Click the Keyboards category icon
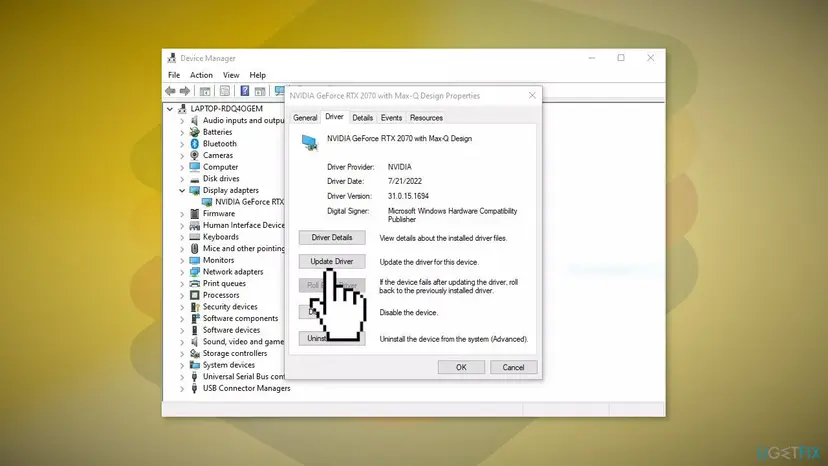Viewport: 828px width, 466px height. pyautogui.click(x=194, y=237)
